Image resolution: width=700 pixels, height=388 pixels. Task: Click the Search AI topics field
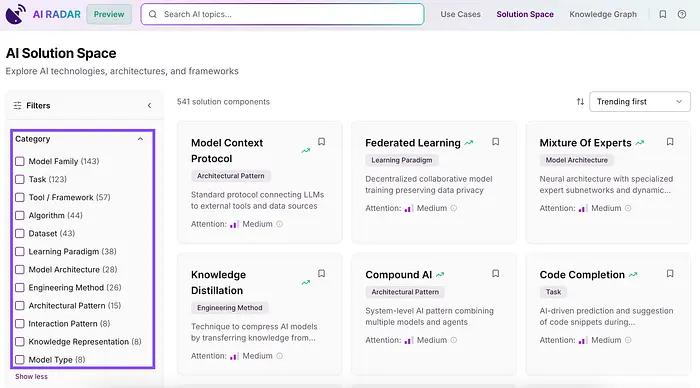[x=282, y=14]
